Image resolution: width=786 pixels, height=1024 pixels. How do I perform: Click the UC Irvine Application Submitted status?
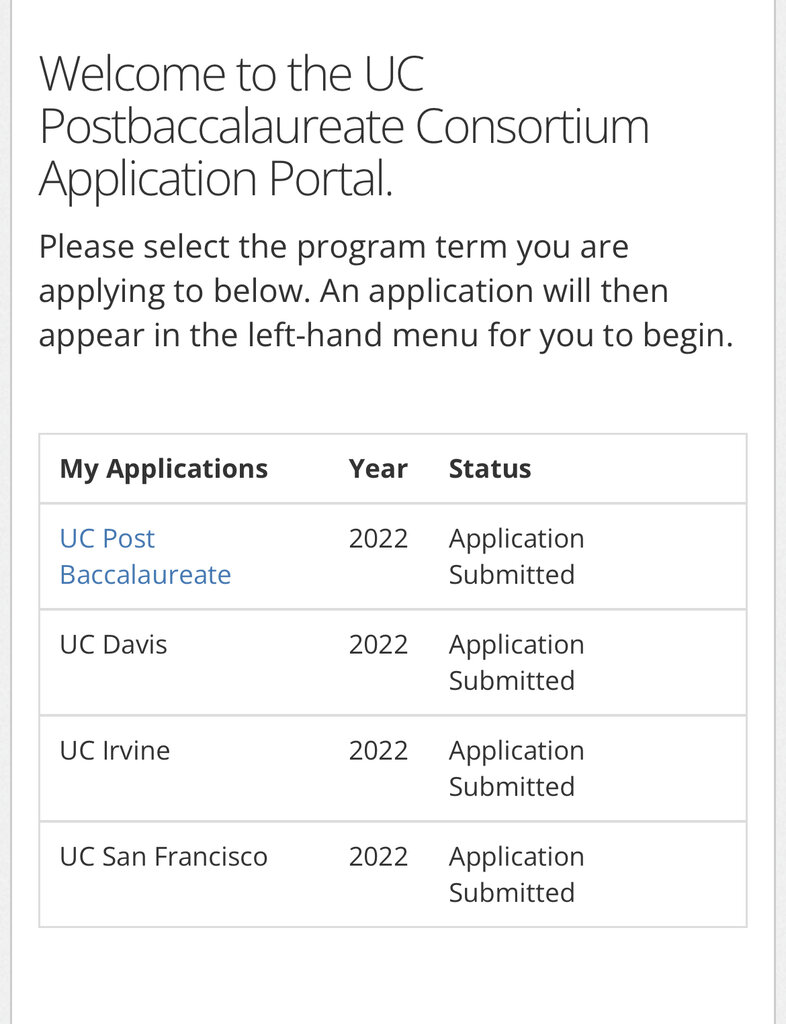click(516, 769)
